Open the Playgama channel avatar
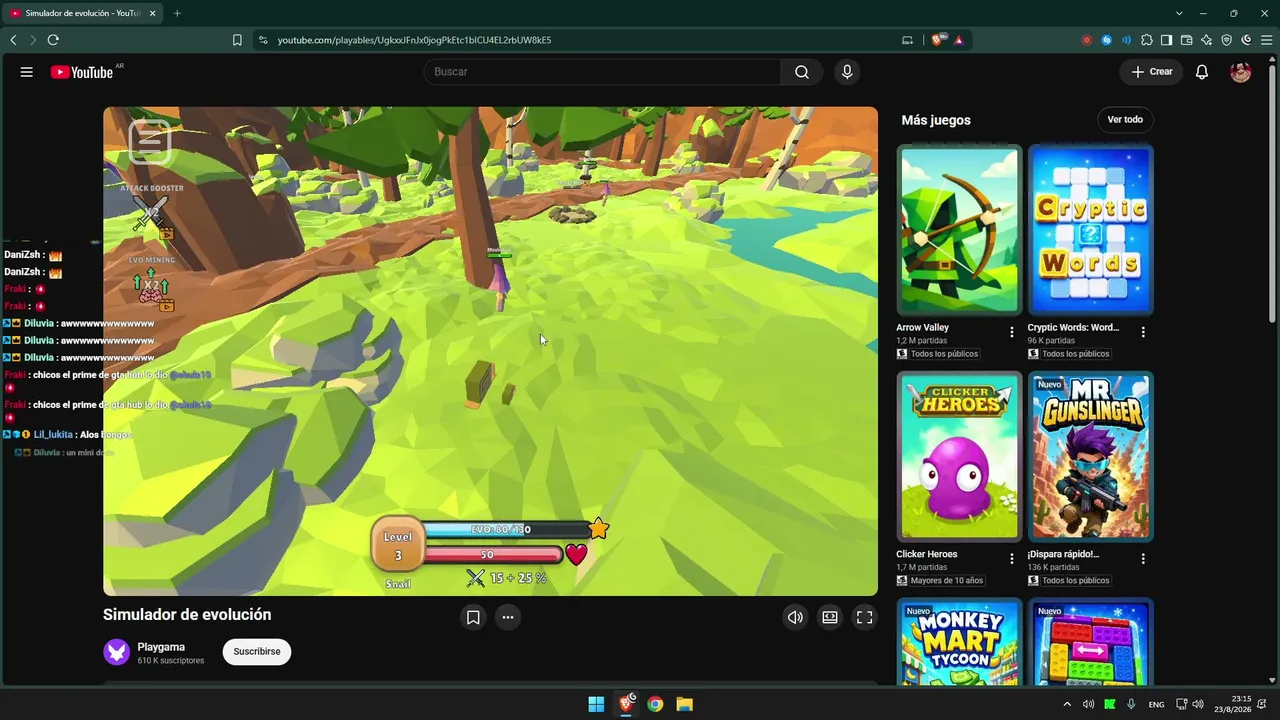The image size is (1280, 720). tap(117, 652)
